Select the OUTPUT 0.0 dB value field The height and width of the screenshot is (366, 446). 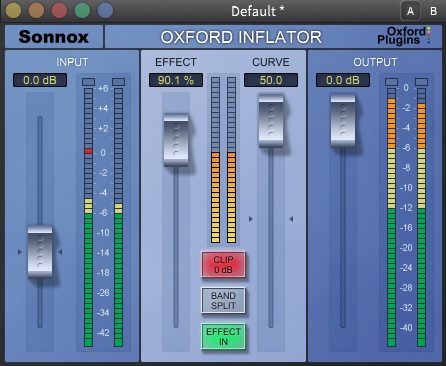pyautogui.click(x=343, y=80)
